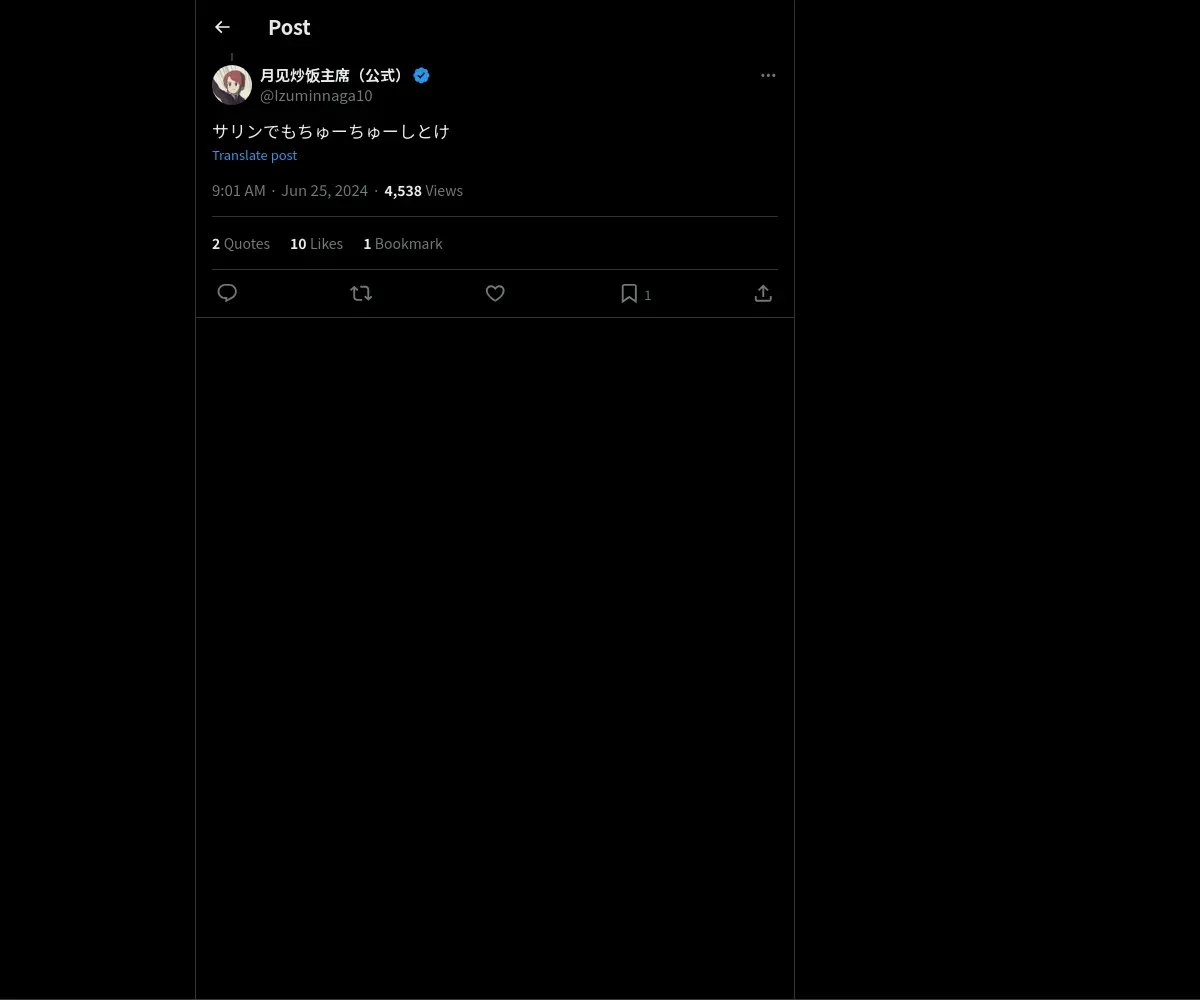Click the blue verified badge
This screenshot has width=1200, height=1000.
(x=421, y=75)
